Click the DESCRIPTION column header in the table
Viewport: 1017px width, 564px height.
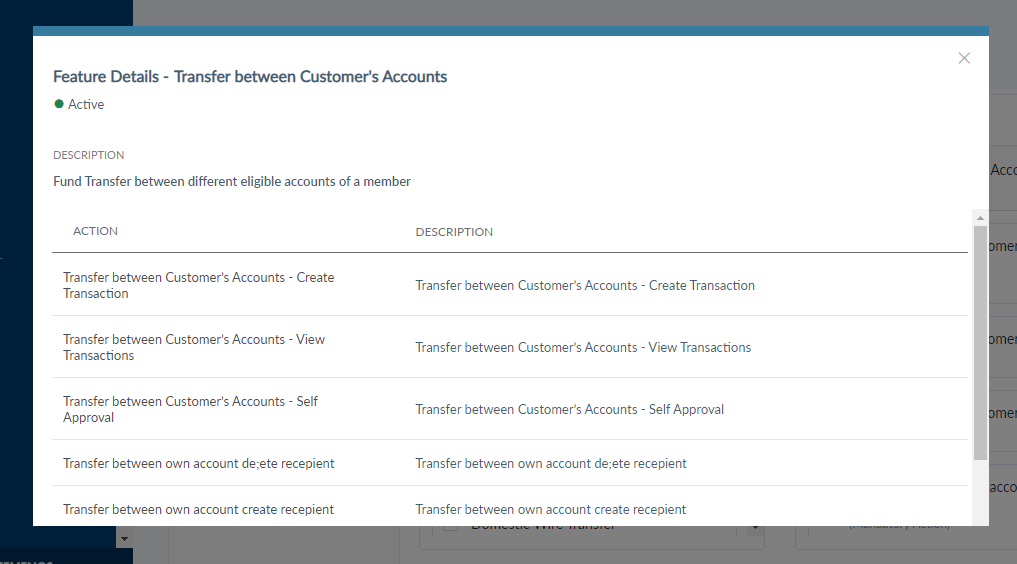(454, 232)
